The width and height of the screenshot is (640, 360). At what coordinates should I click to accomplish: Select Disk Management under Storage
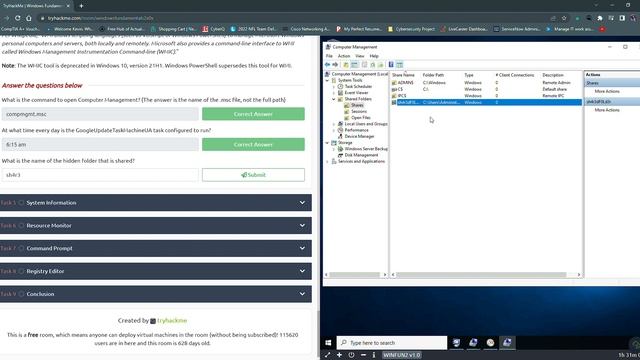click(361, 155)
